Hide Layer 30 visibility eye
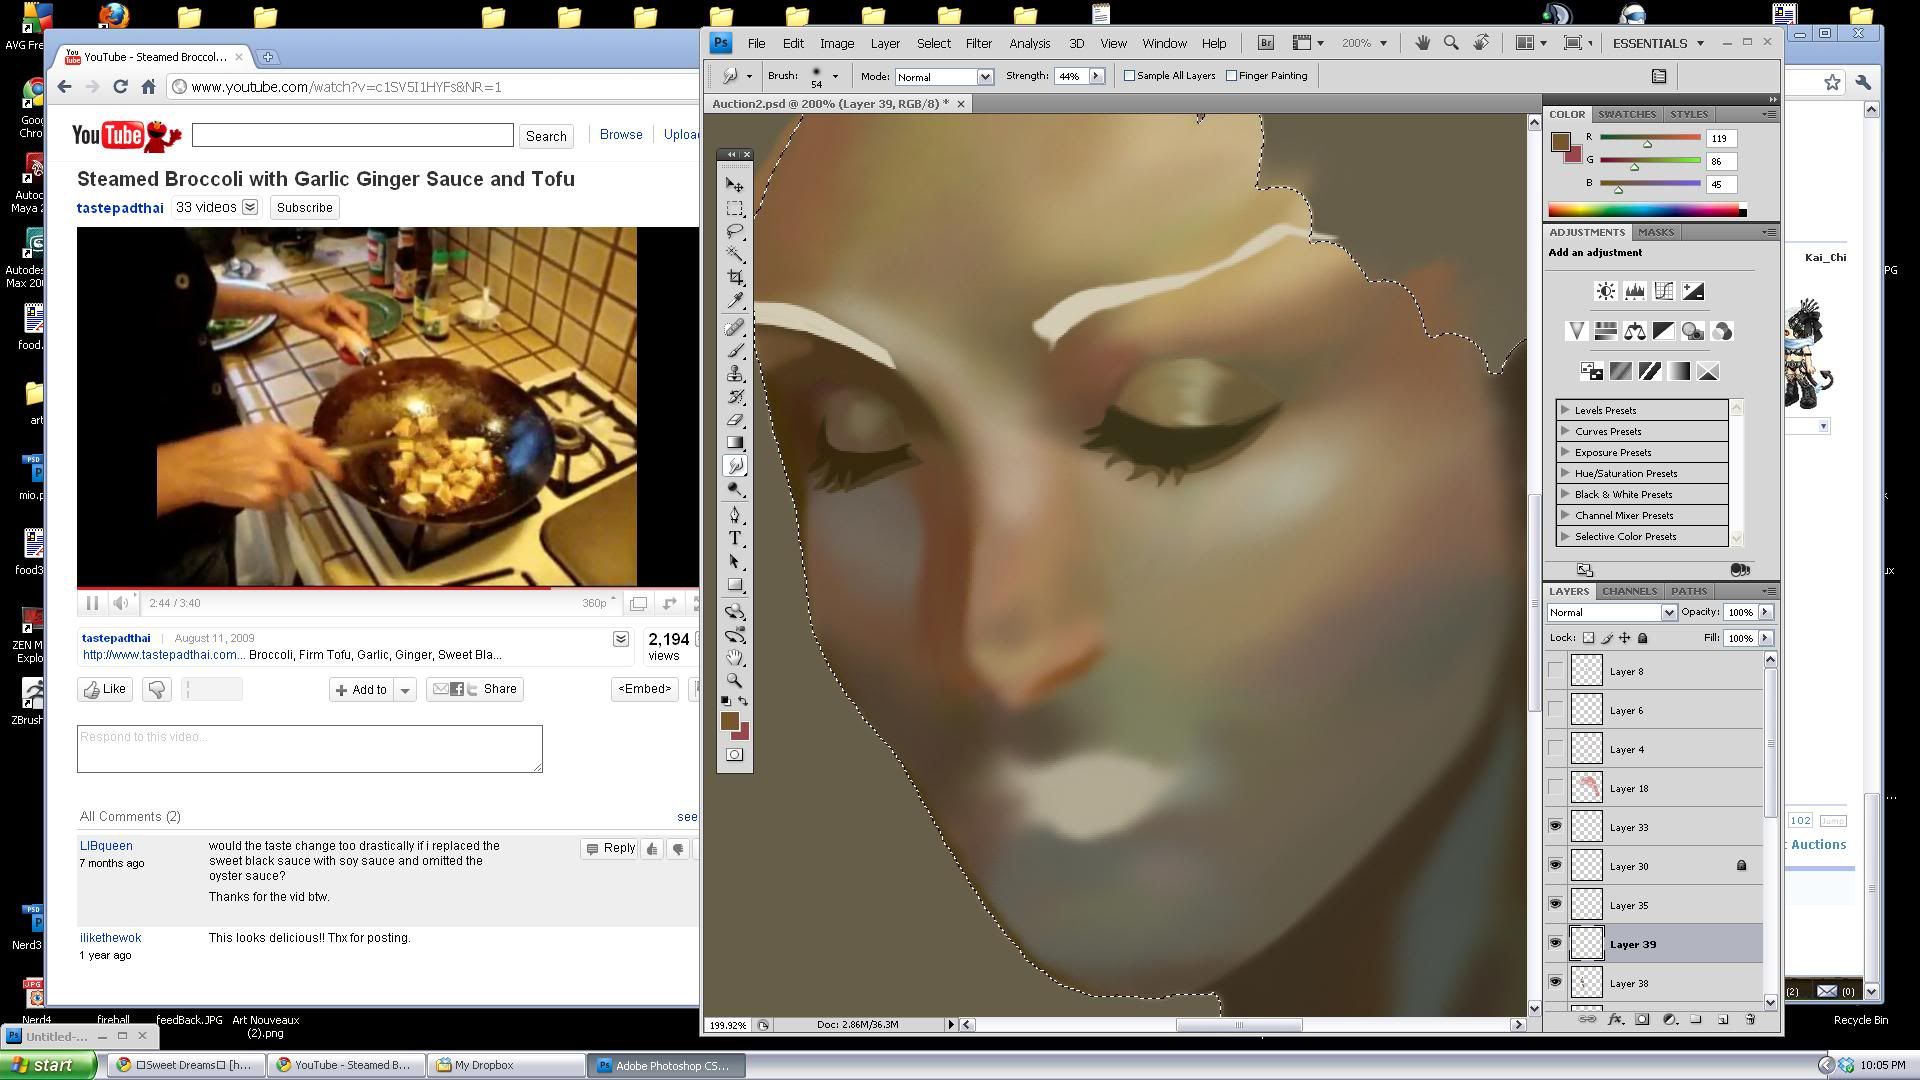The image size is (1920, 1080). [1555, 865]
